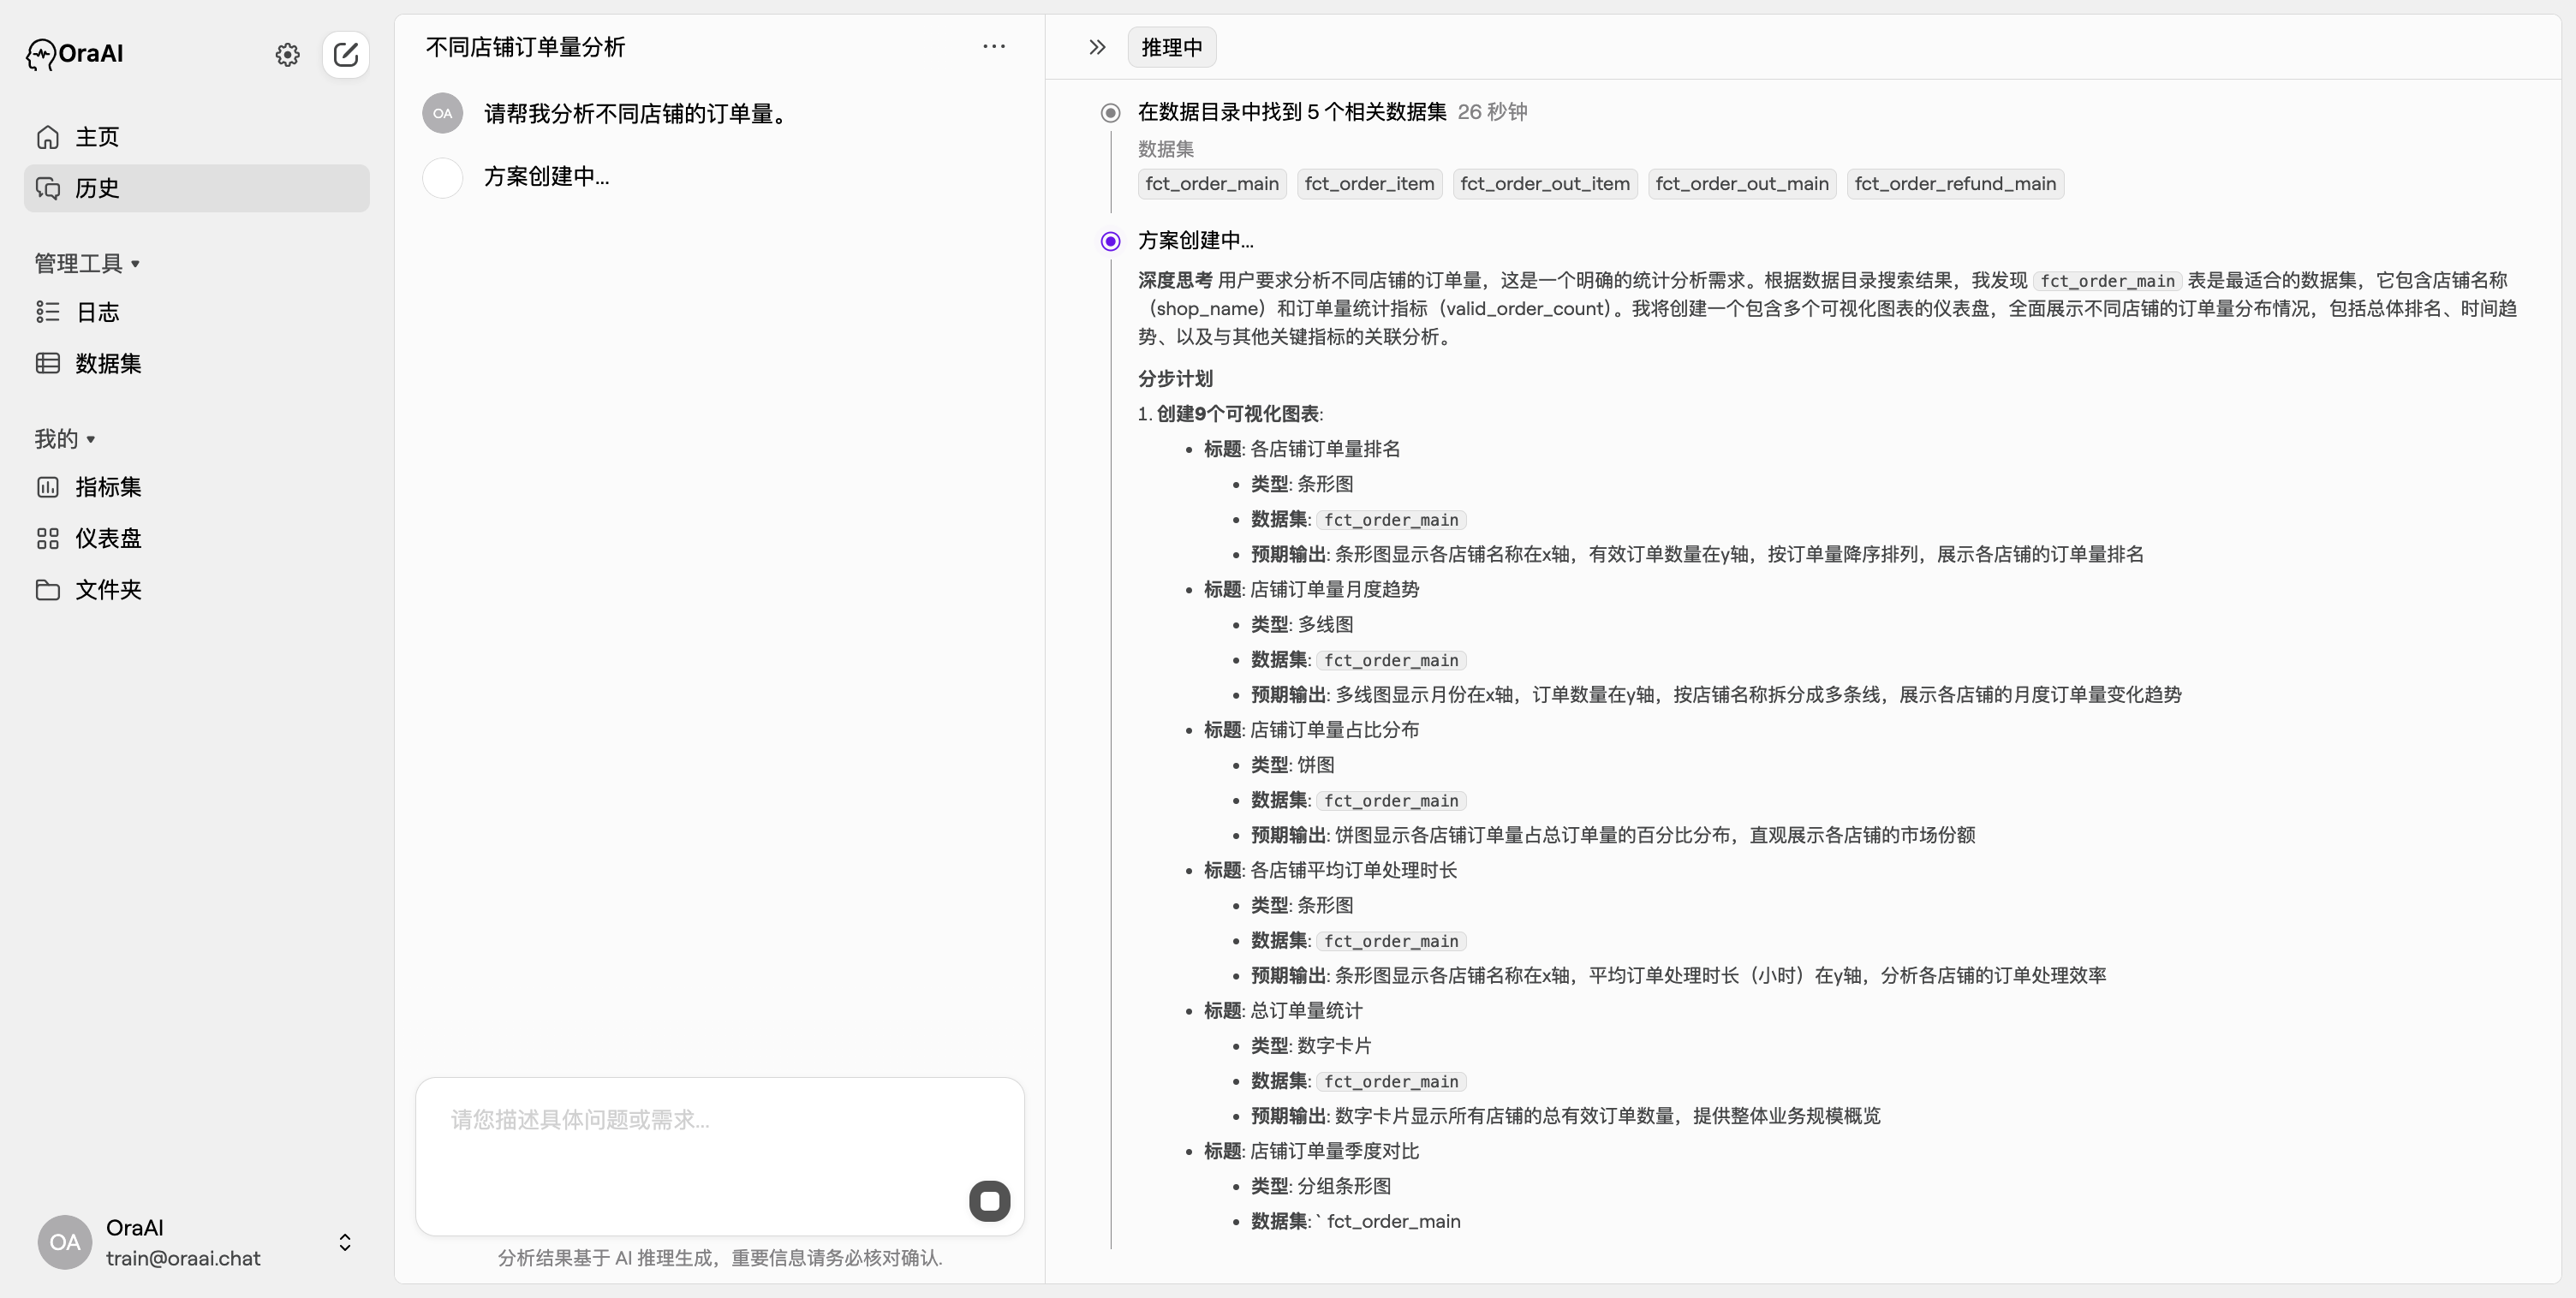Open the settings gear icon
This screenshot has height=1298, width=2576.
click(287, 55)
